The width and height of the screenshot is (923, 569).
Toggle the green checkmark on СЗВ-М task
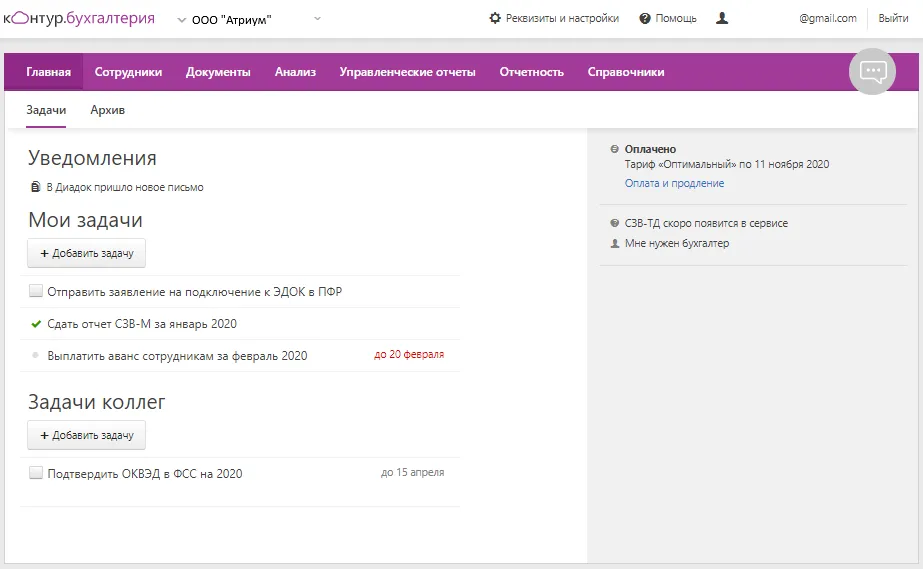pos(36,324)
